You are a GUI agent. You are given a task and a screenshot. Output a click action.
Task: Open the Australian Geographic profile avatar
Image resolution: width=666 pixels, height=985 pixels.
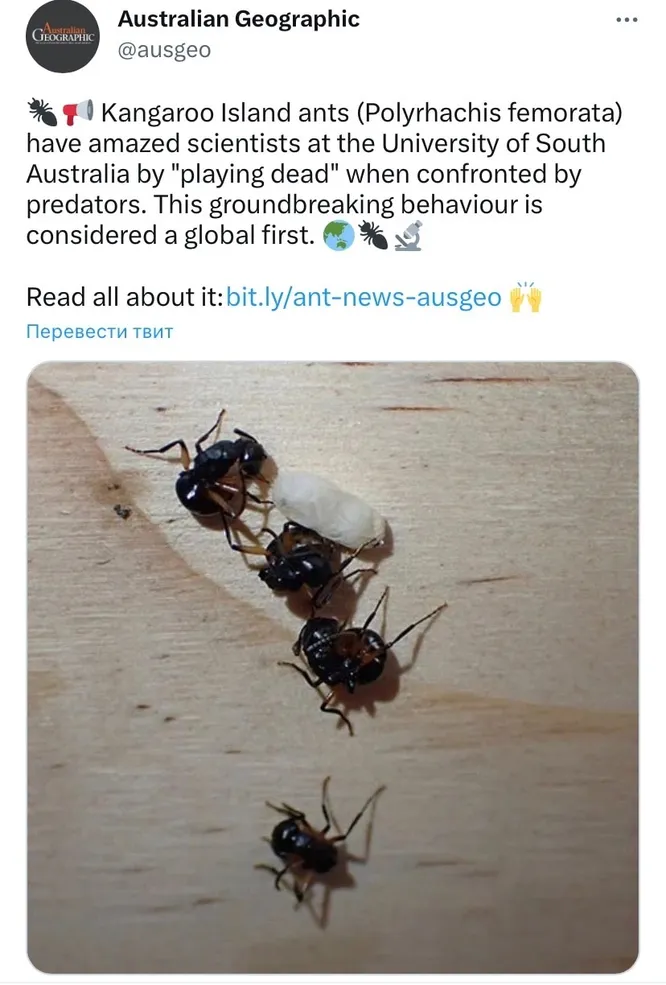coord(62,36)
